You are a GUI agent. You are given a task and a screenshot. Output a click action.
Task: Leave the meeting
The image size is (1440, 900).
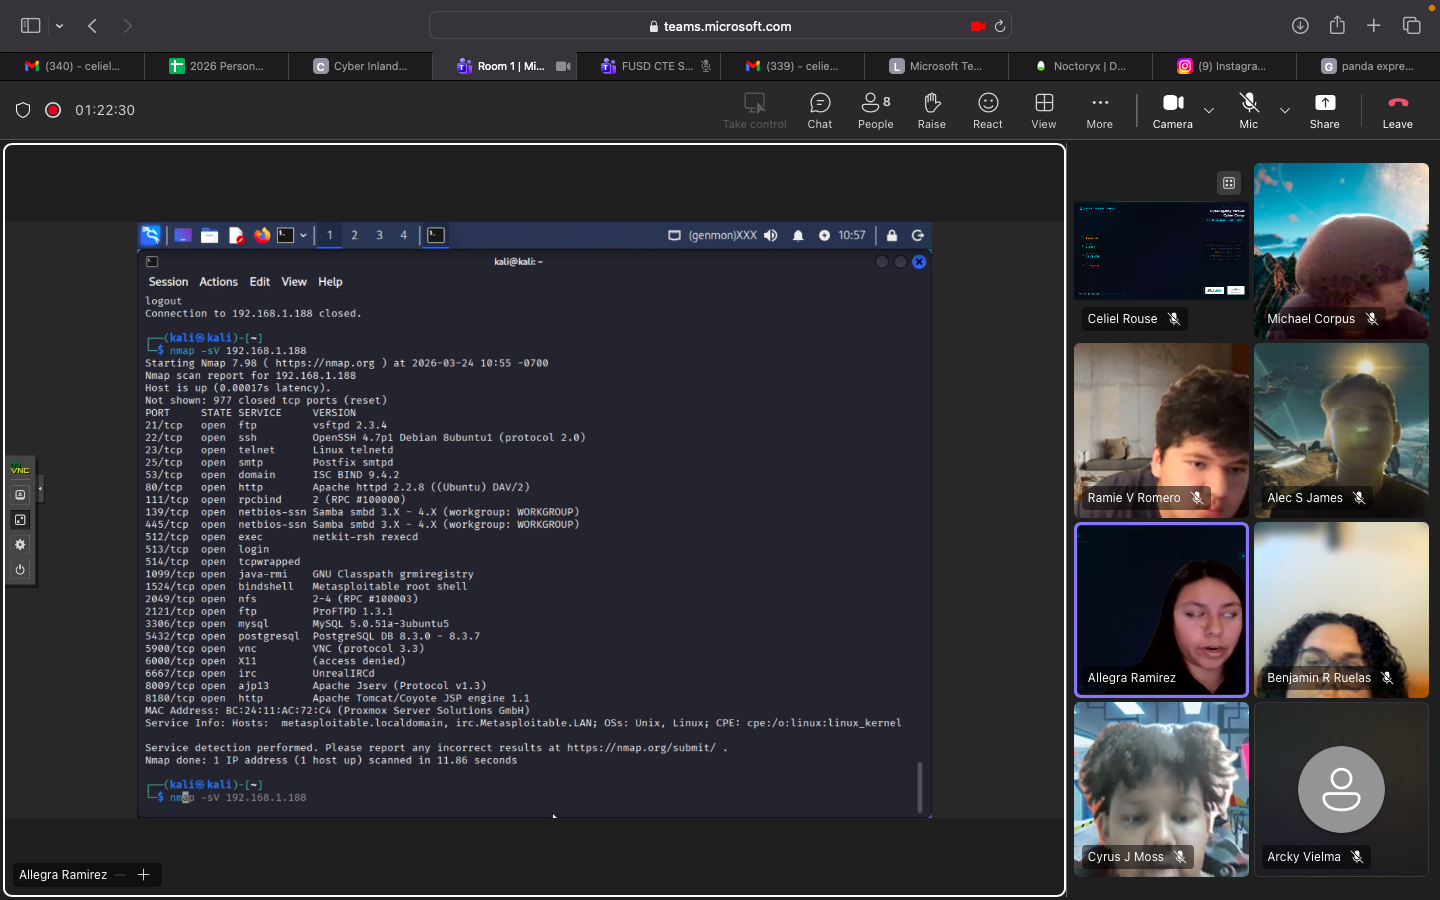coord(1397,110)
